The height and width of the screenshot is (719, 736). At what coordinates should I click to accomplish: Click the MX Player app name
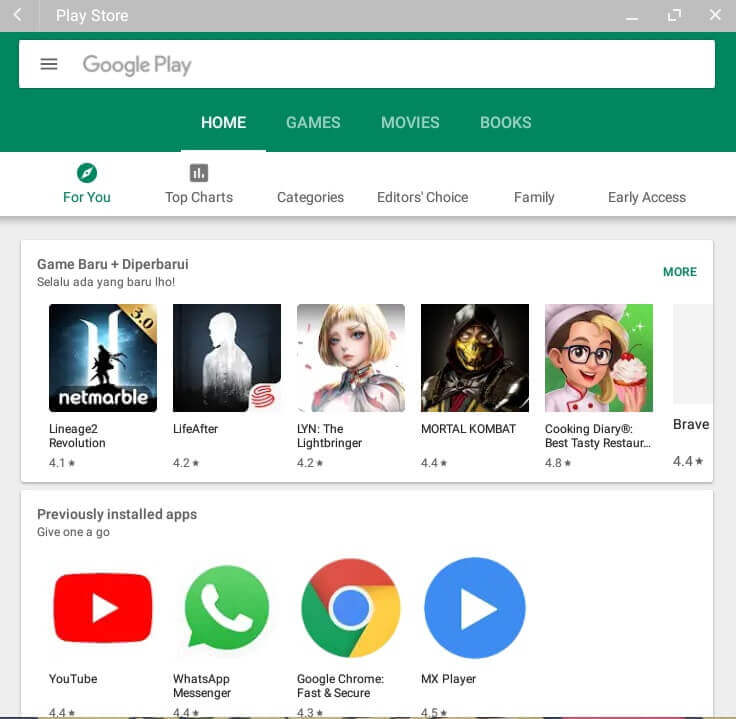coord(448,679)
